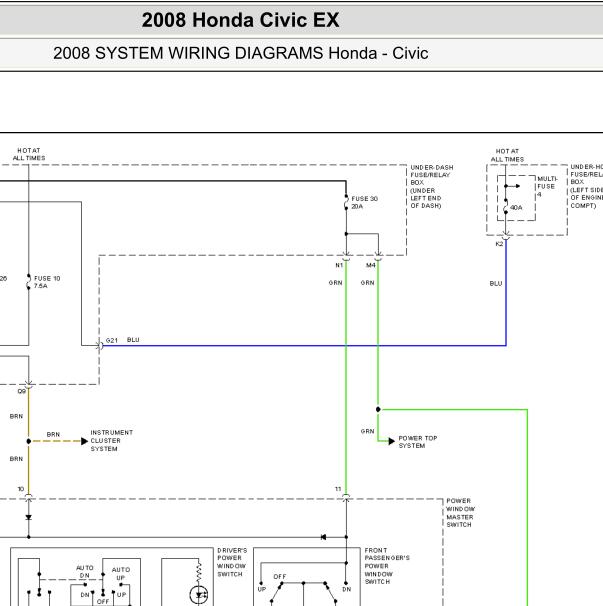Screen dimensions: 603x606
Task: Select the "POWER TOP SYSTEM" label
Action: click(417, 442)
